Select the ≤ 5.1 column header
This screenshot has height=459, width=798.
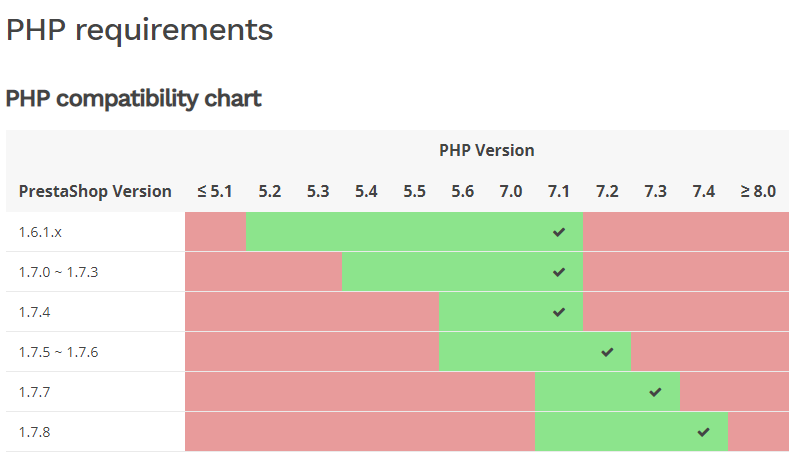[215, 191]
